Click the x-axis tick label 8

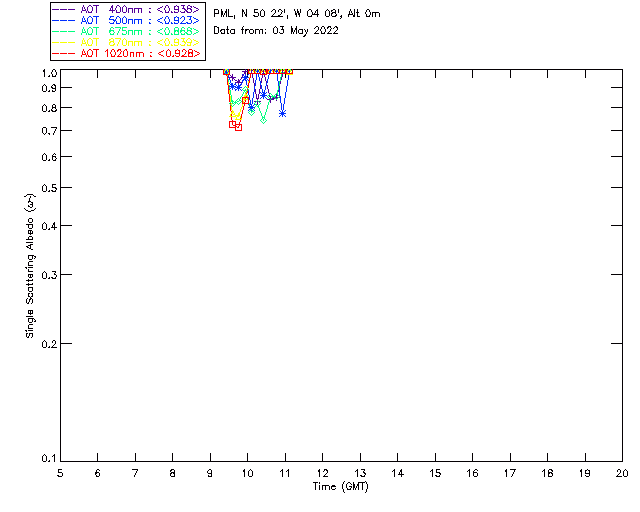point(173,473)
